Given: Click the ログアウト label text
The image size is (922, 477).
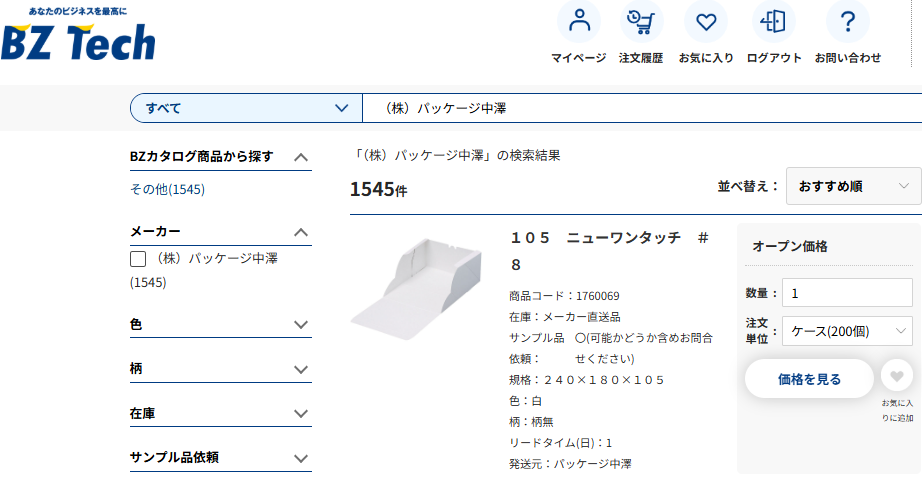Looking at the screenshot, I should pyautogui.click(x=774, y=58).
